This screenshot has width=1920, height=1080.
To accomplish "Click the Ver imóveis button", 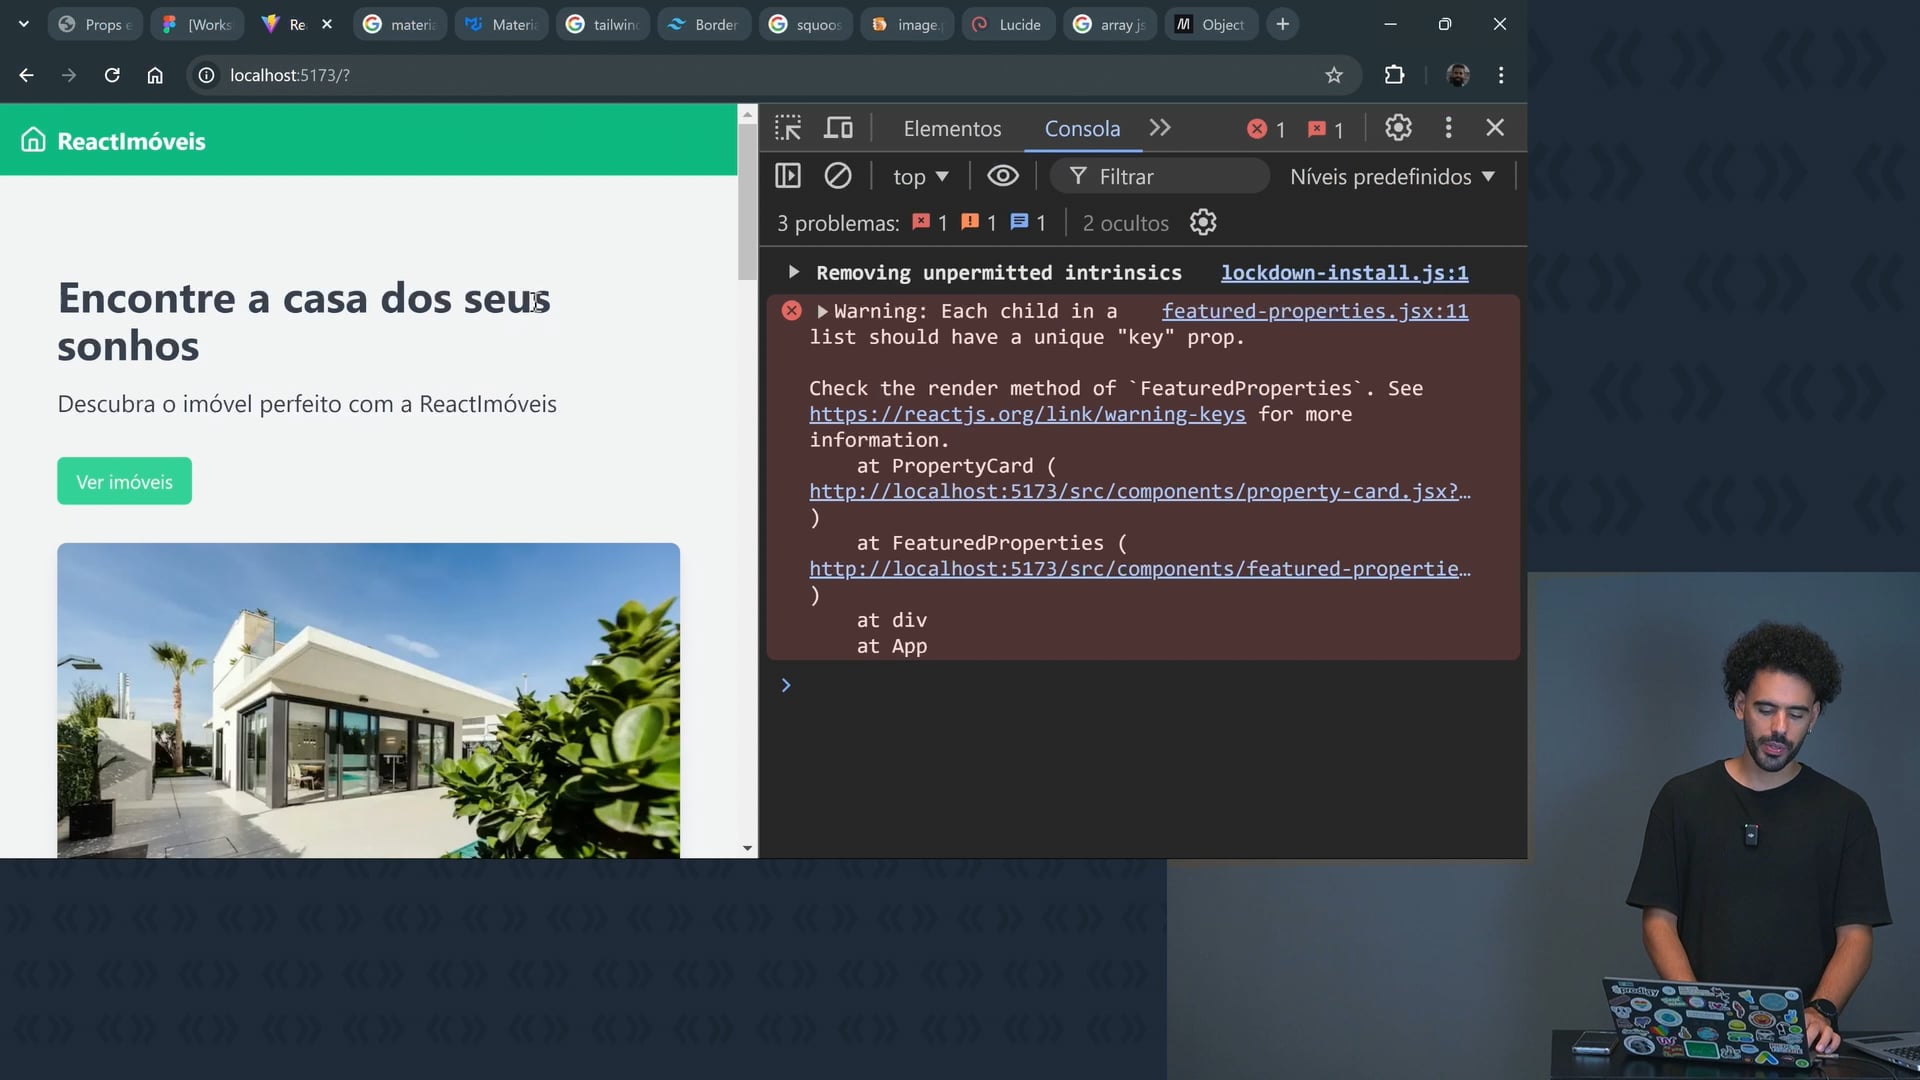I will (124, 482).
